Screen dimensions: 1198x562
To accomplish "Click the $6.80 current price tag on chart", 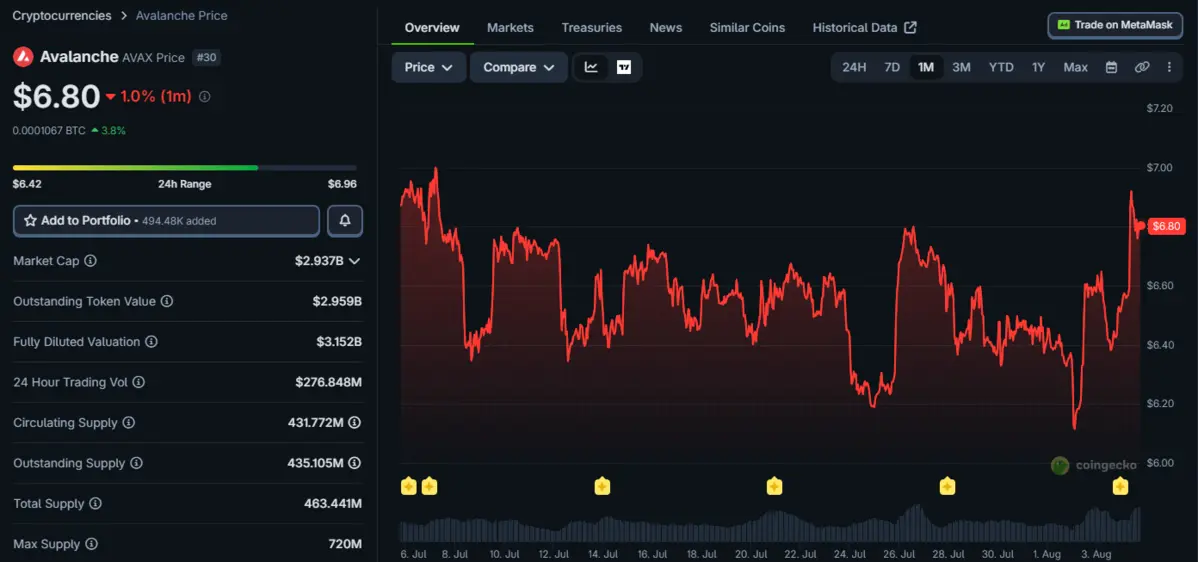I will (x=1167, y=226).
